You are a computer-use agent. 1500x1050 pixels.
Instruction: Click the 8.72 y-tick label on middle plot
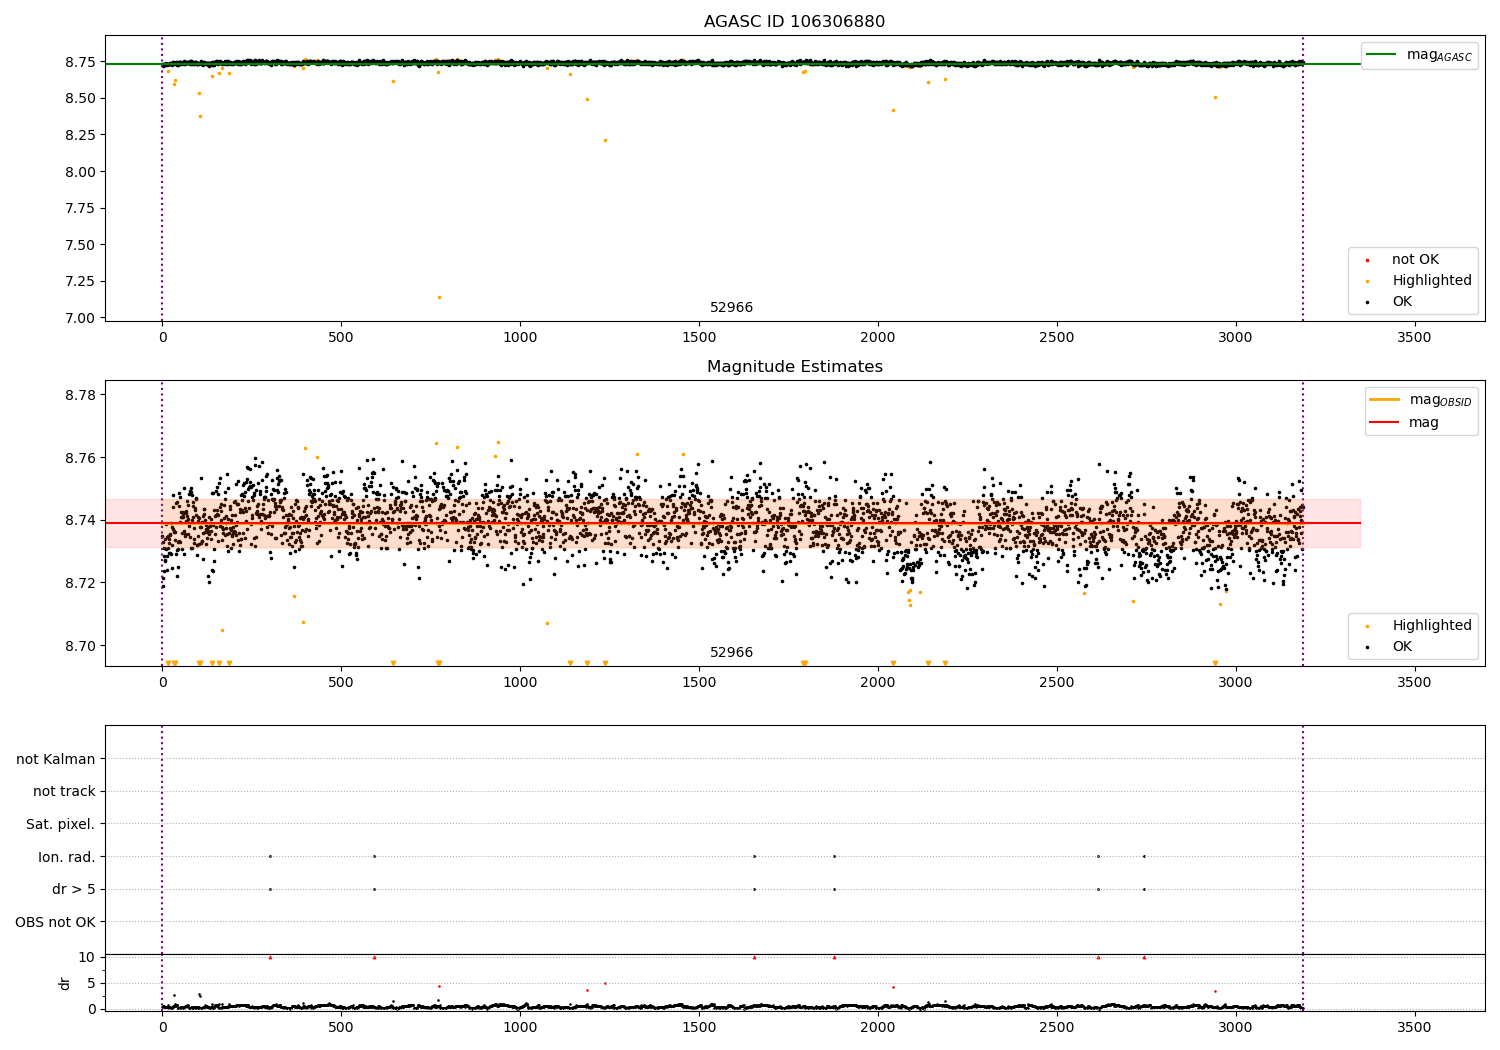coord(79,583)
